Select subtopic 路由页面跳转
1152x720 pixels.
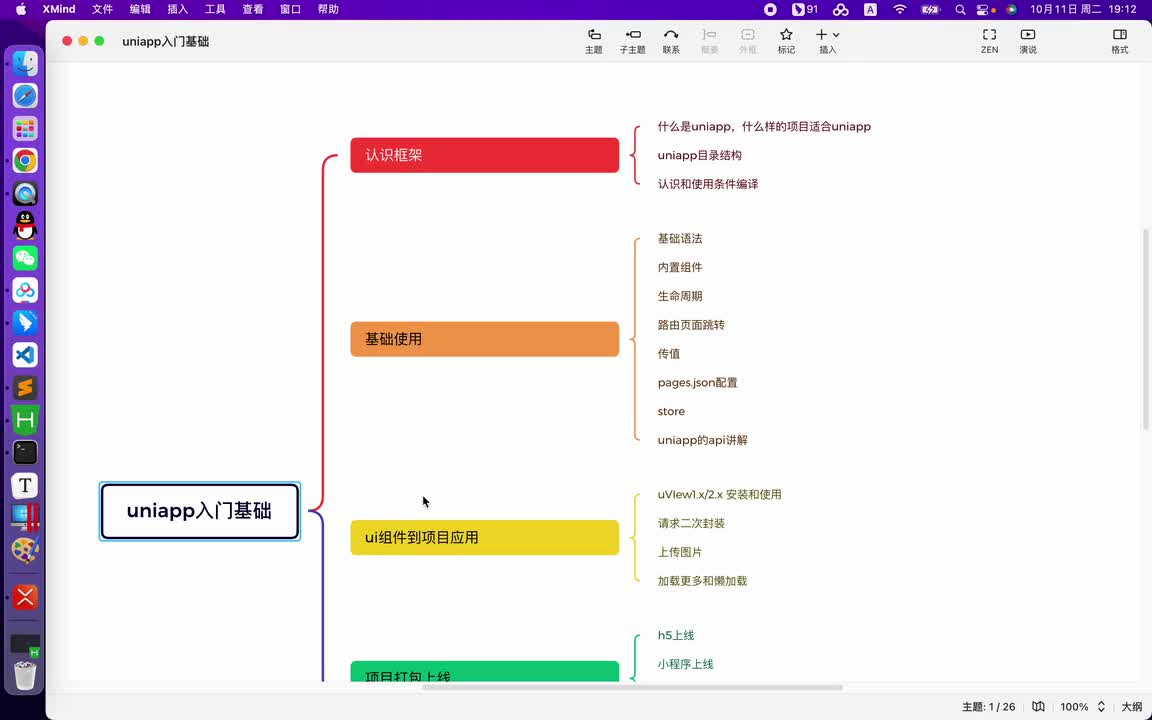pyautogui.click(x=691, y=325)
